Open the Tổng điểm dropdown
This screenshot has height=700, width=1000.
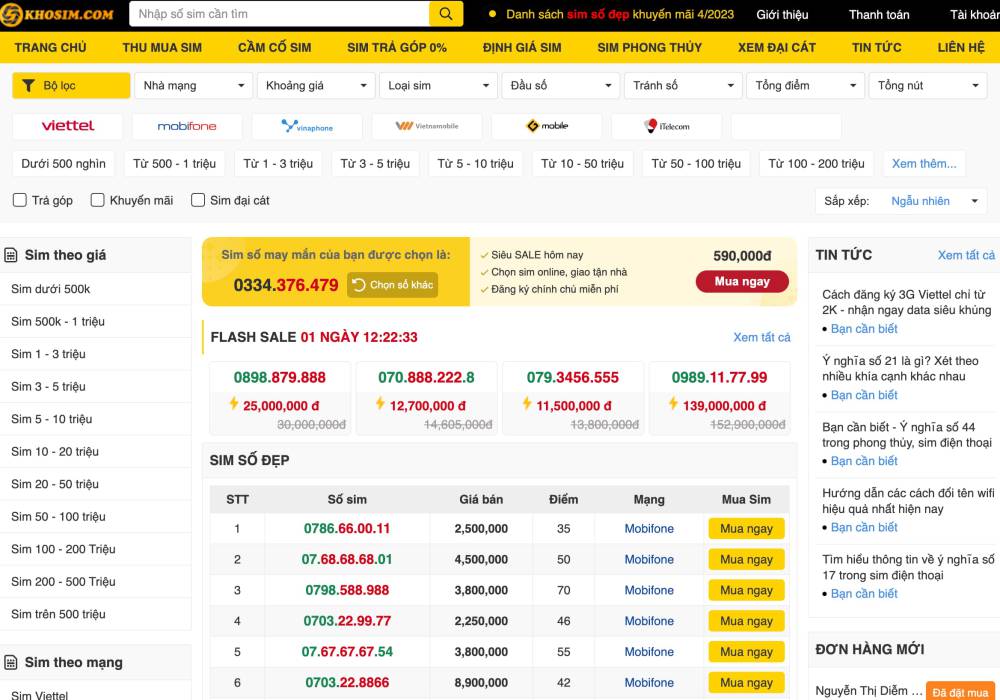click(805, 85)
